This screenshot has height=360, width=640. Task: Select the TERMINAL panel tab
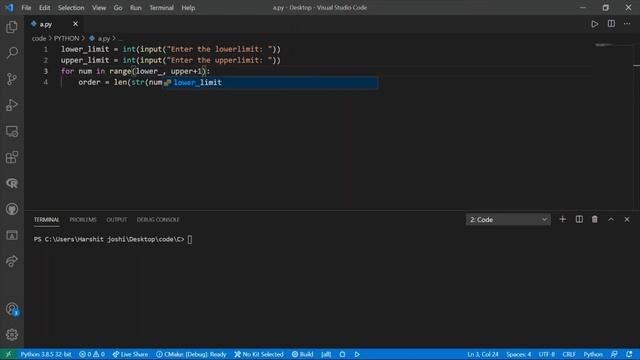[x=47, y=220]
